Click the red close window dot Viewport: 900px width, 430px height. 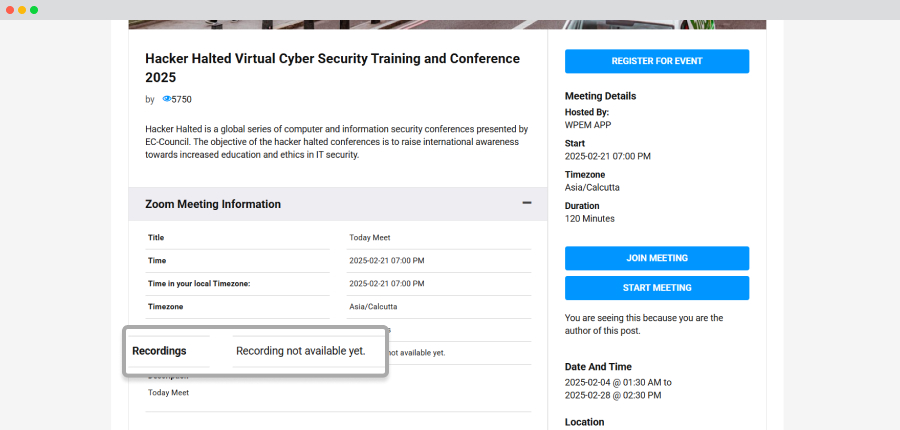pos(10,10)
